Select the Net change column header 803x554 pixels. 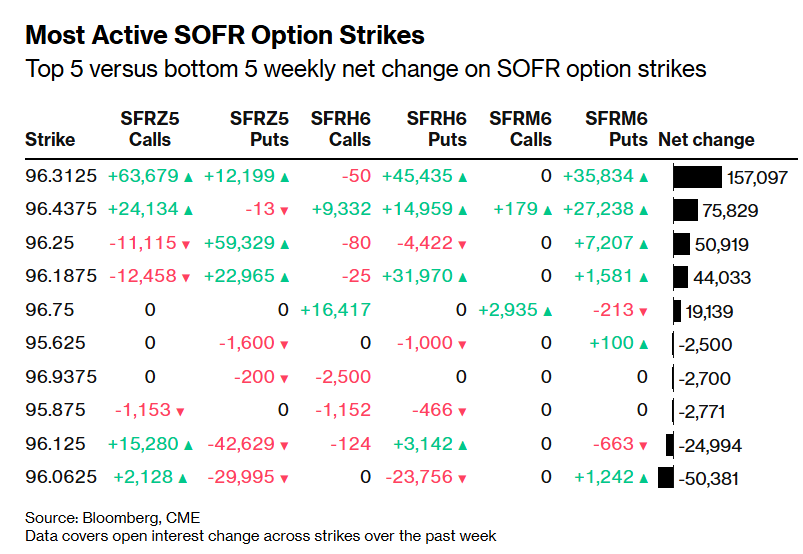[x=706, y=140]
